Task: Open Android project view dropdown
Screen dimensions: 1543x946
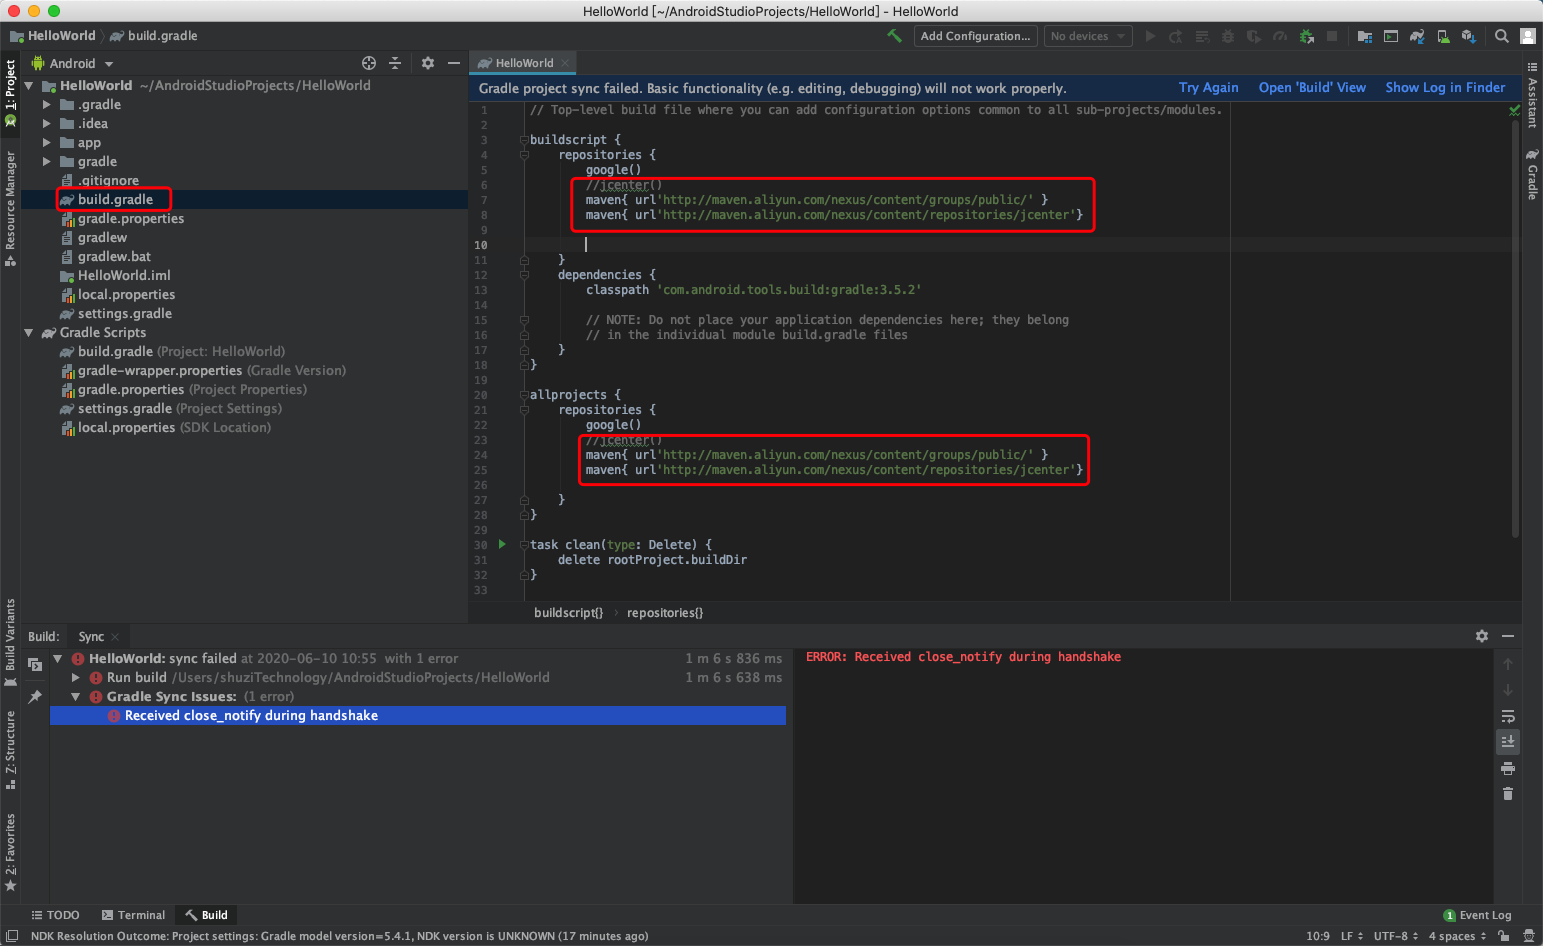Action: 74,63
